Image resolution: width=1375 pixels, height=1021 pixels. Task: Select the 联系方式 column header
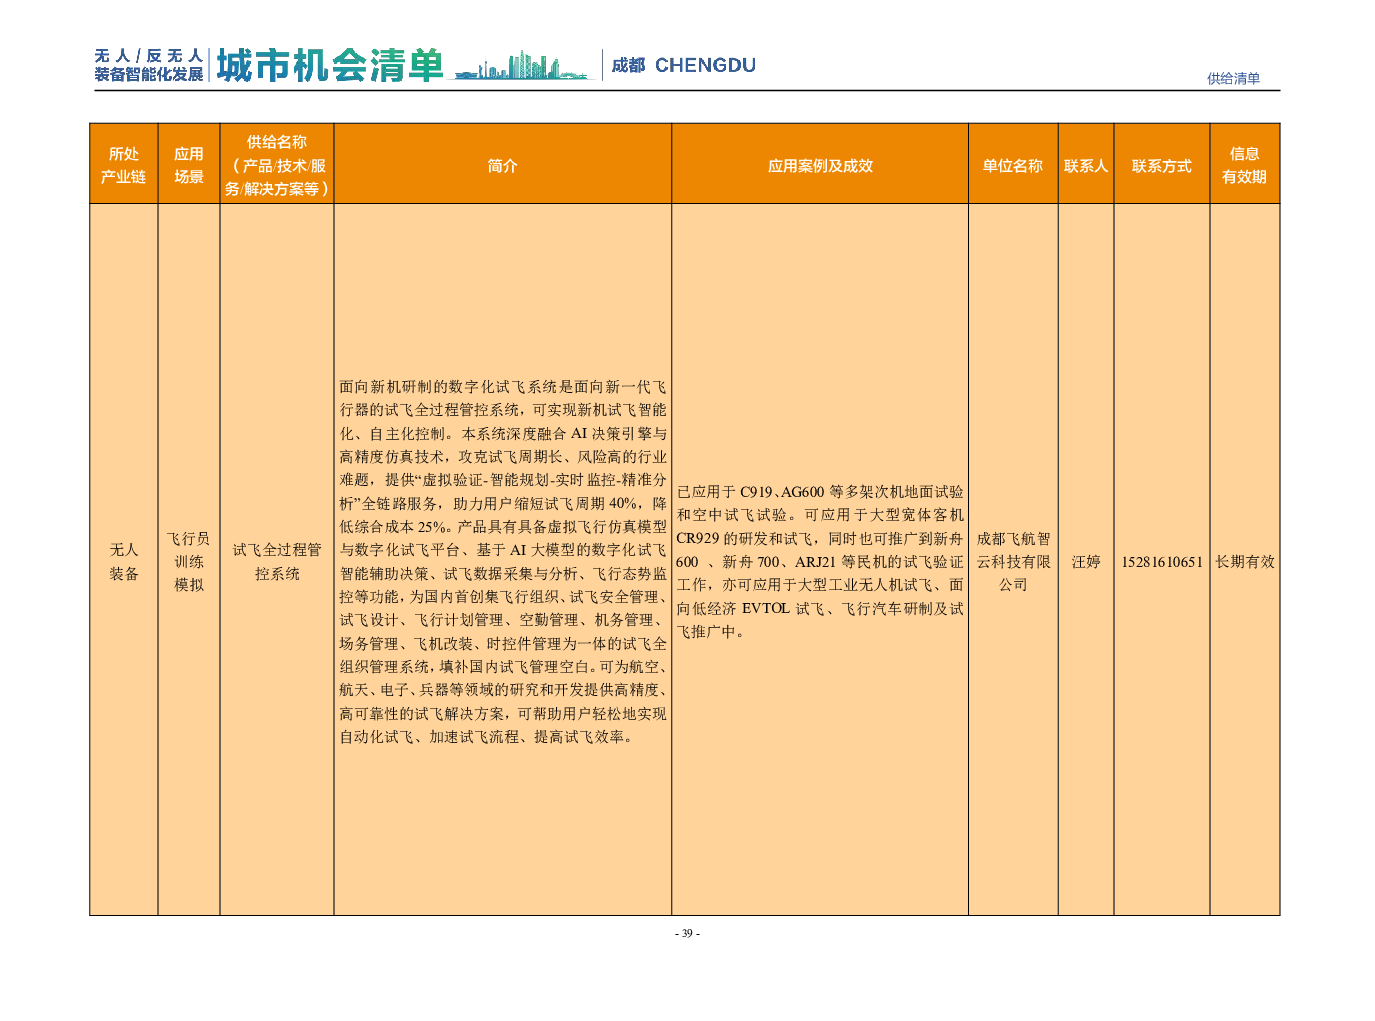pos(1162,165)
